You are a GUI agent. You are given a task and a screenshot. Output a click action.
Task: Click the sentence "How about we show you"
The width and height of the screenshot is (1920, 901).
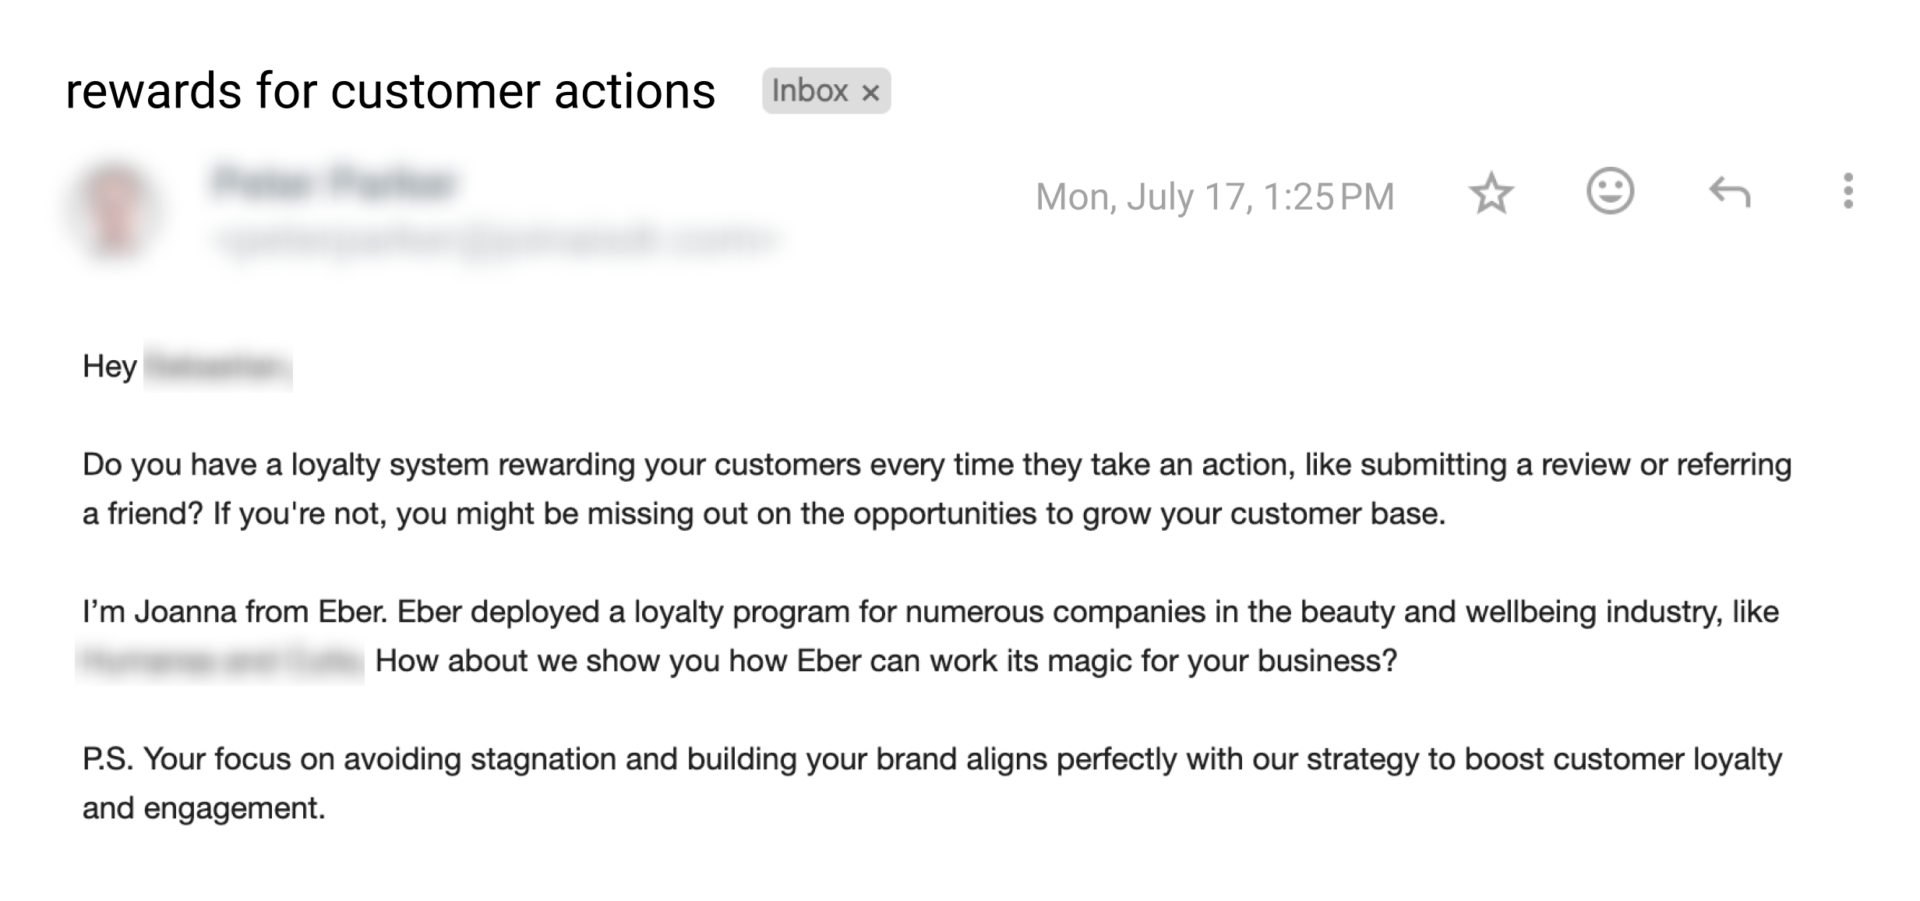[x=885, y=661]
